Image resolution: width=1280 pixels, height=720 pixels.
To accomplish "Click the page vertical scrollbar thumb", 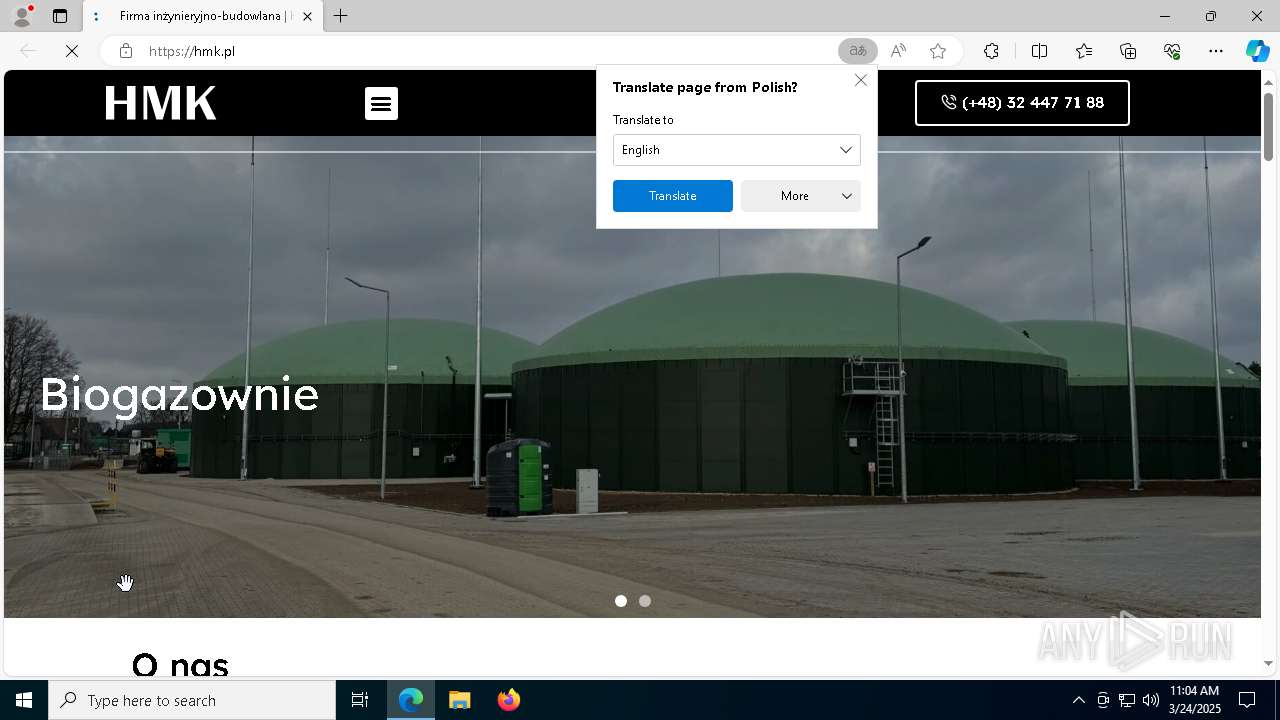I will 1269,125.
